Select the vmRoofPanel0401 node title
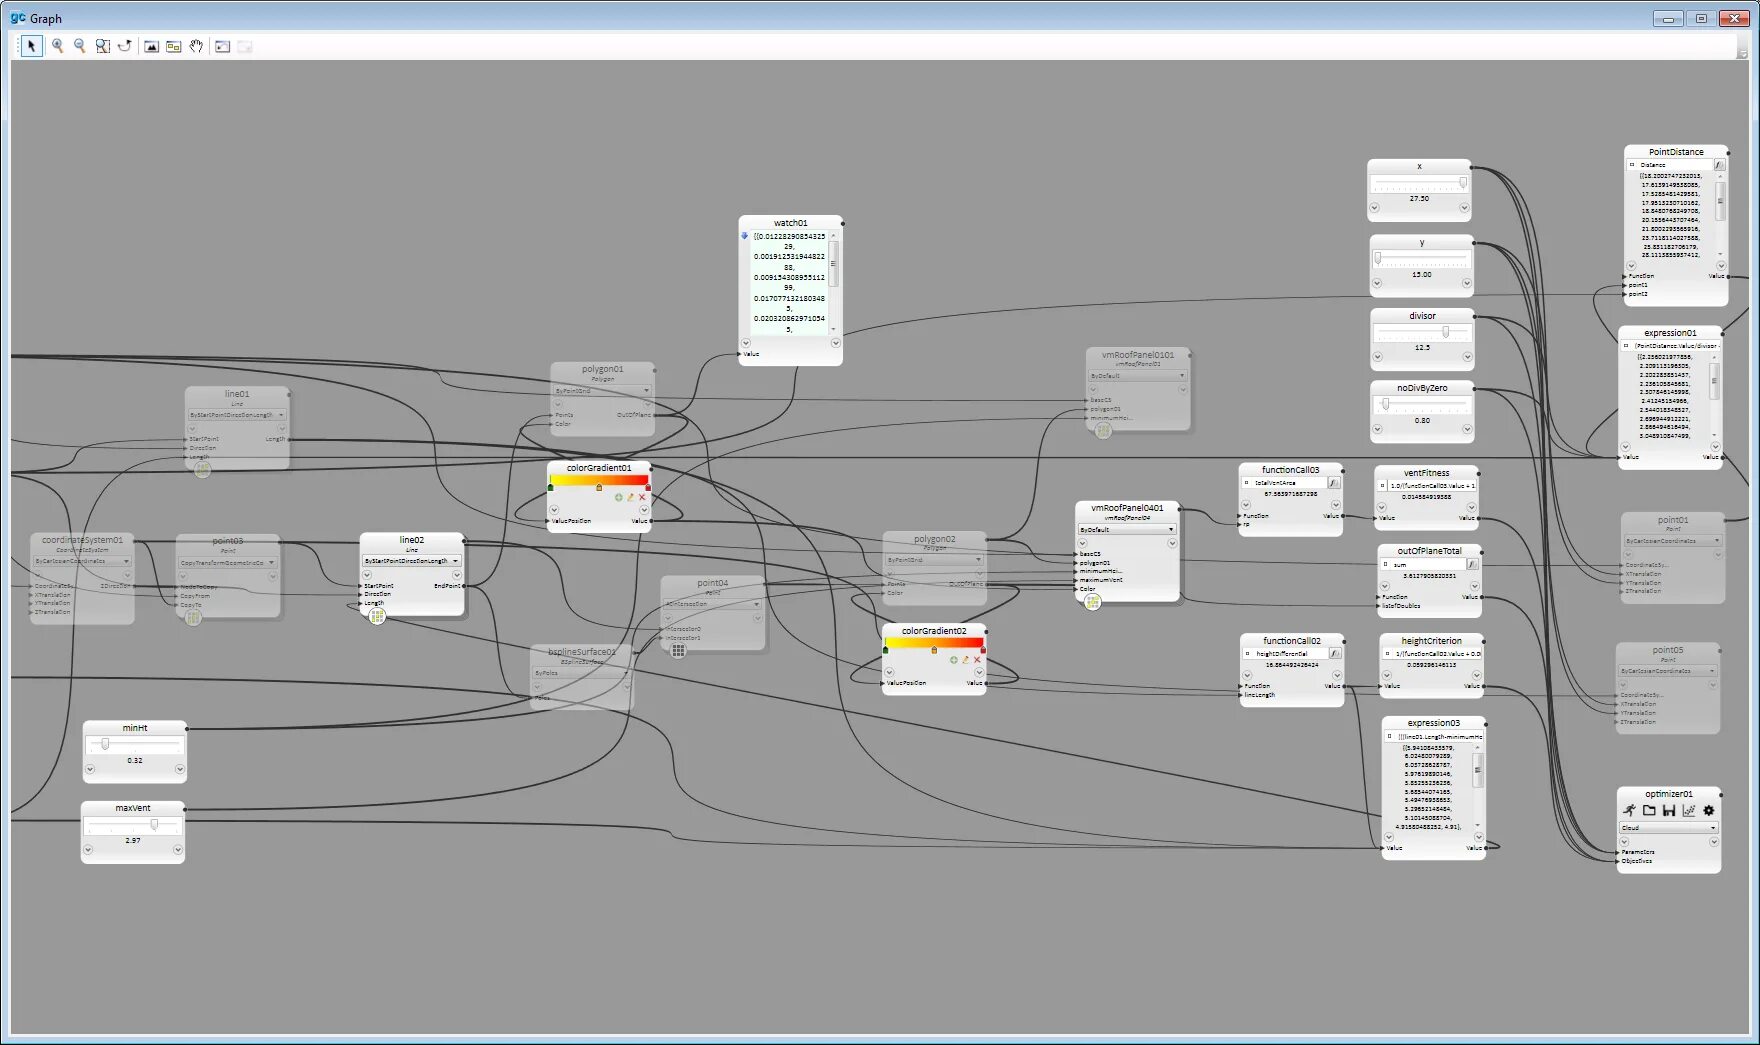The image size is (1760, 1045). click(1127, 508)
